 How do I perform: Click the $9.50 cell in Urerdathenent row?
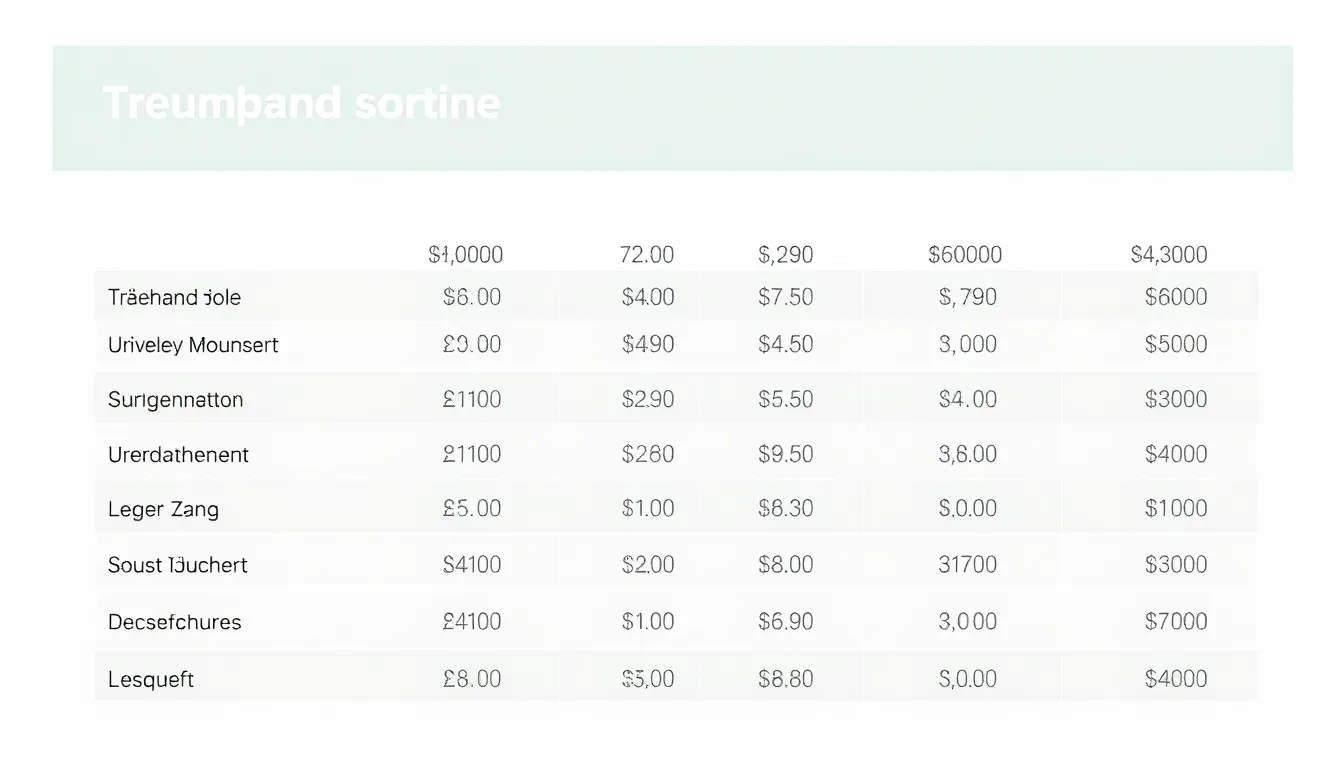coord(786,454)
